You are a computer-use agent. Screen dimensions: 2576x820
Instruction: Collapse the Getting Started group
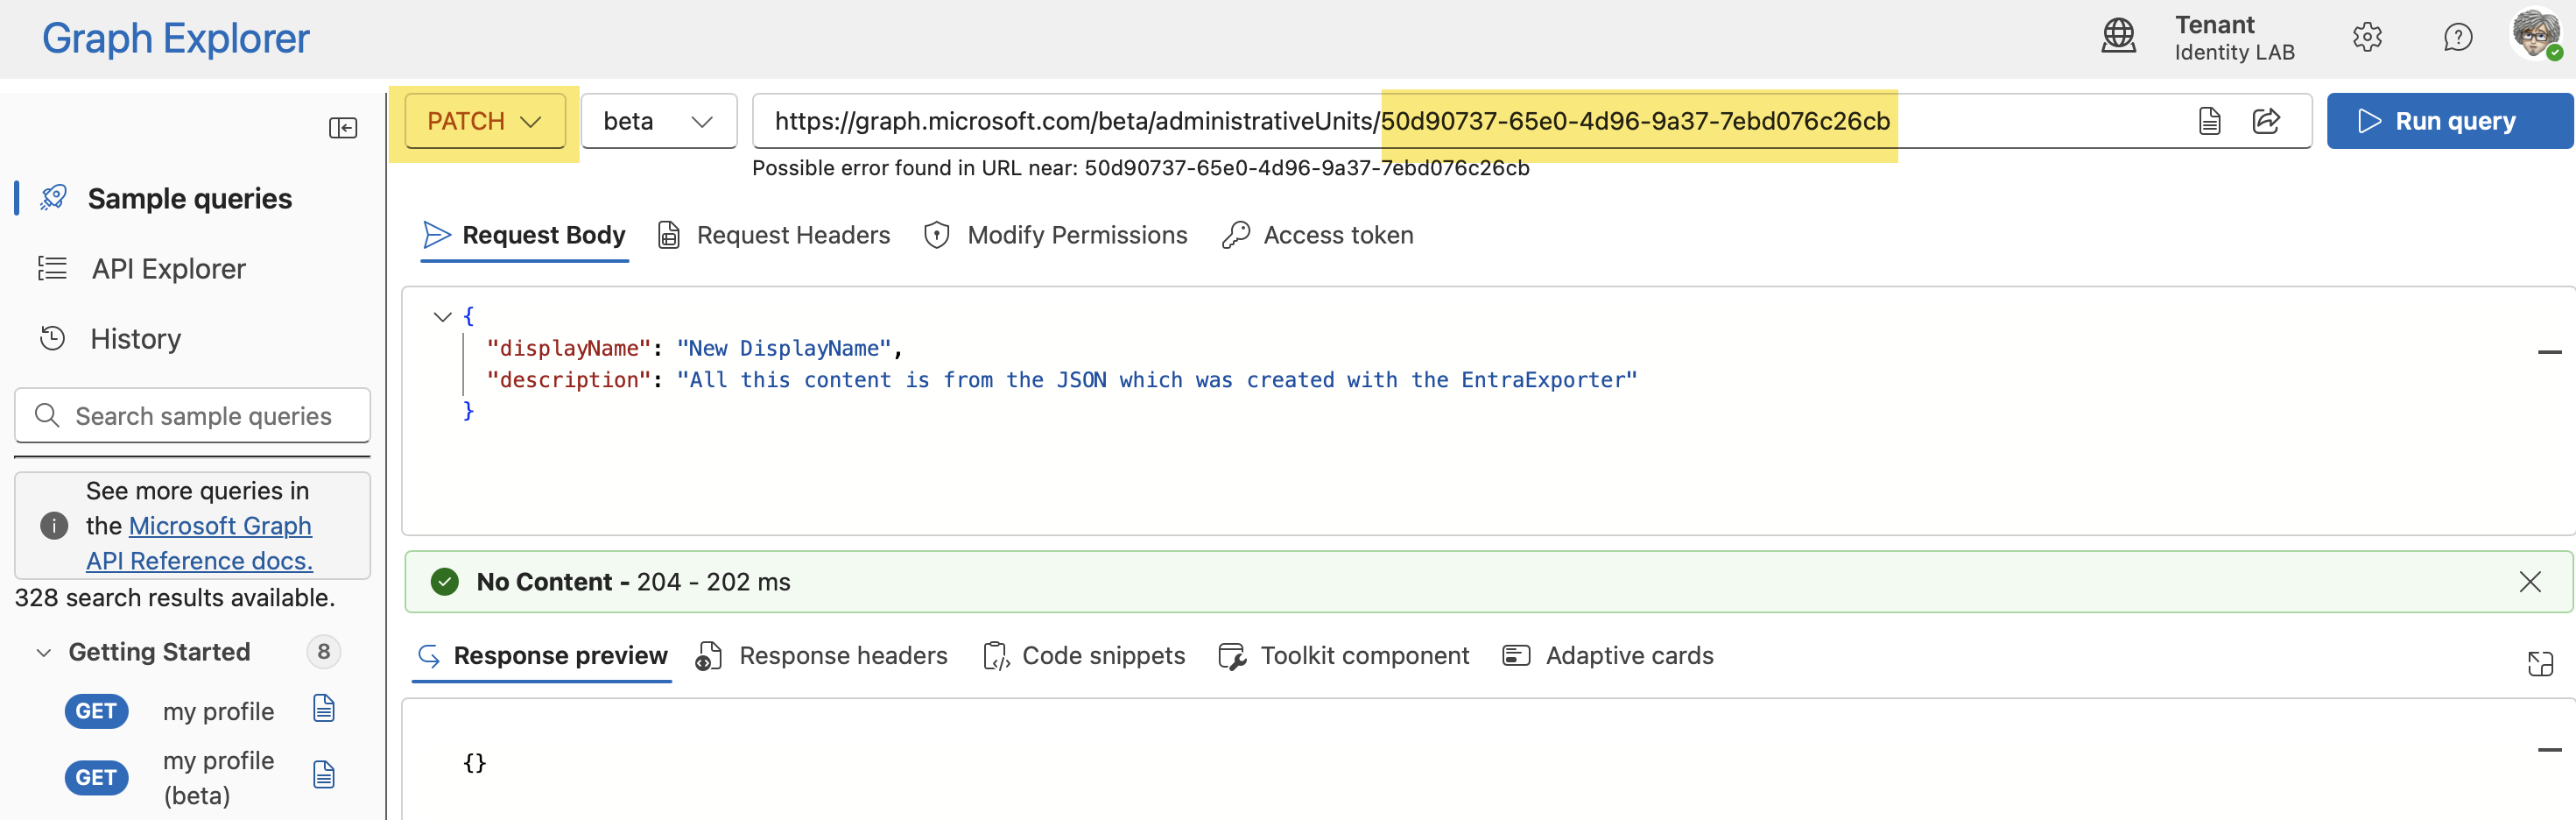click(44, 653)
